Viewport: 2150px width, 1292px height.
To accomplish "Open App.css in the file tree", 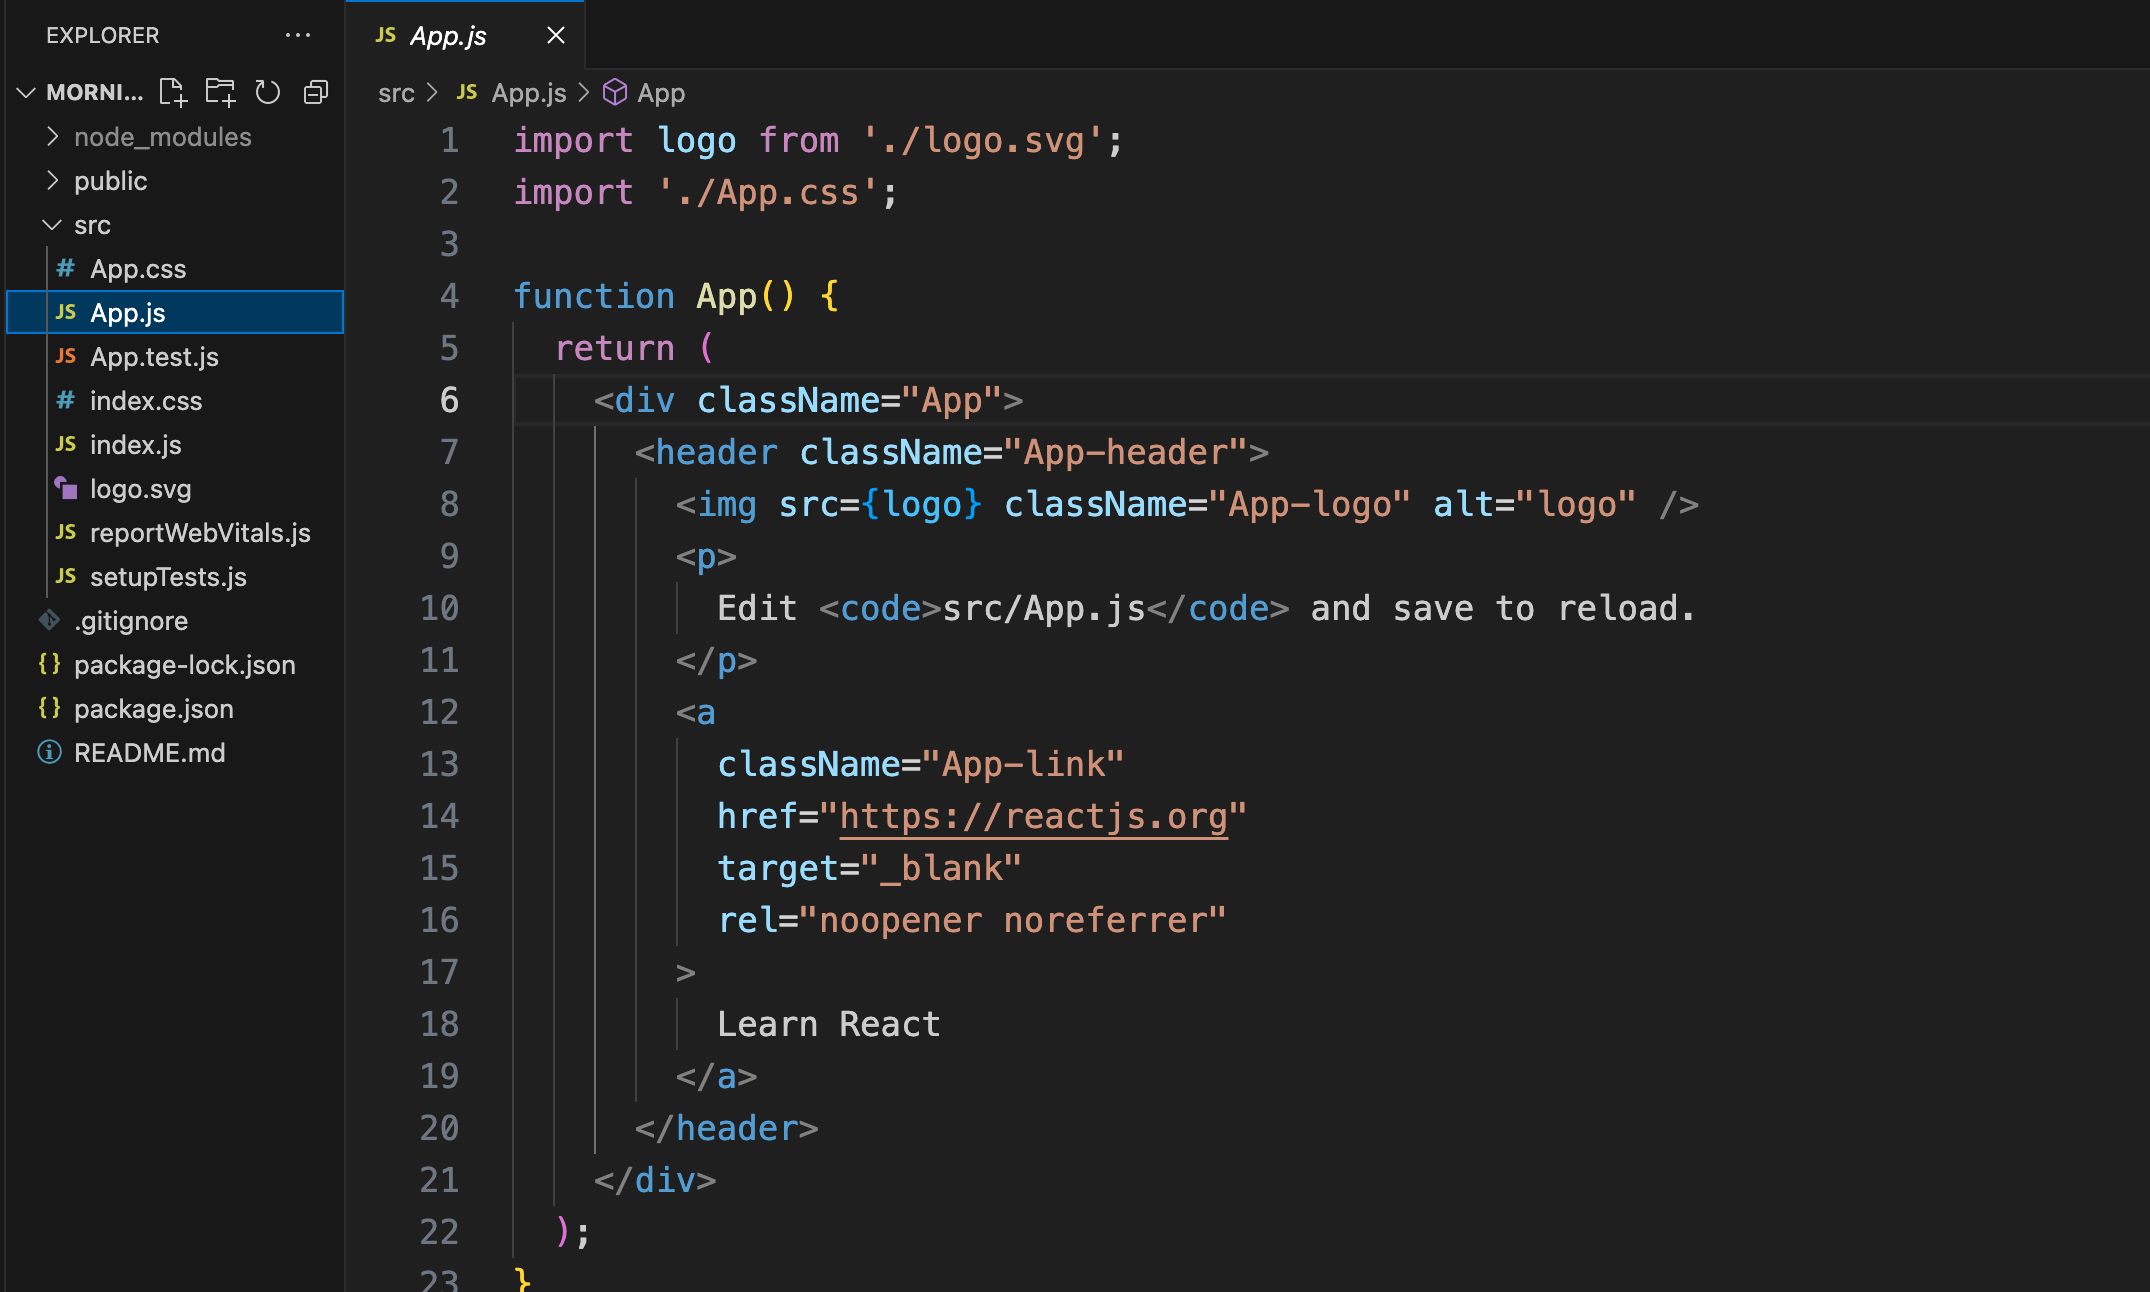I will pos(138,269).
